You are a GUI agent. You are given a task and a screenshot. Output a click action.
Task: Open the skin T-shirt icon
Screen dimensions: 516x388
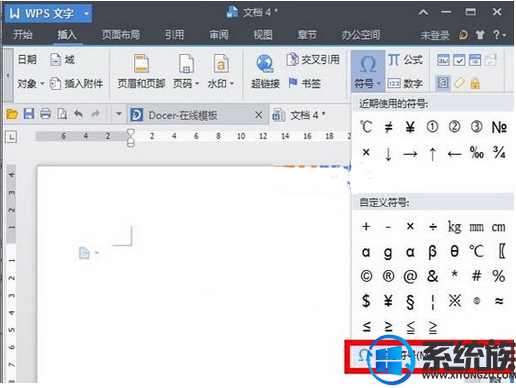click(480, 35)
